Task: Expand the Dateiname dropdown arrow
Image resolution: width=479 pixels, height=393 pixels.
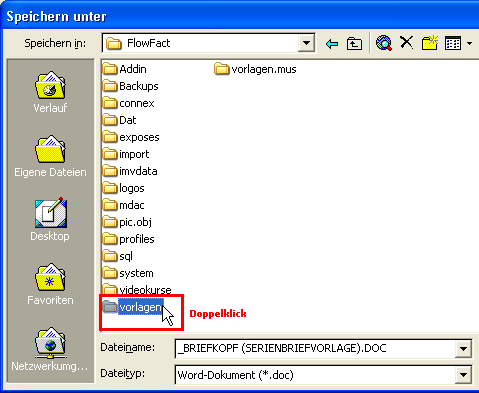Action: click(x=463, y=349)
